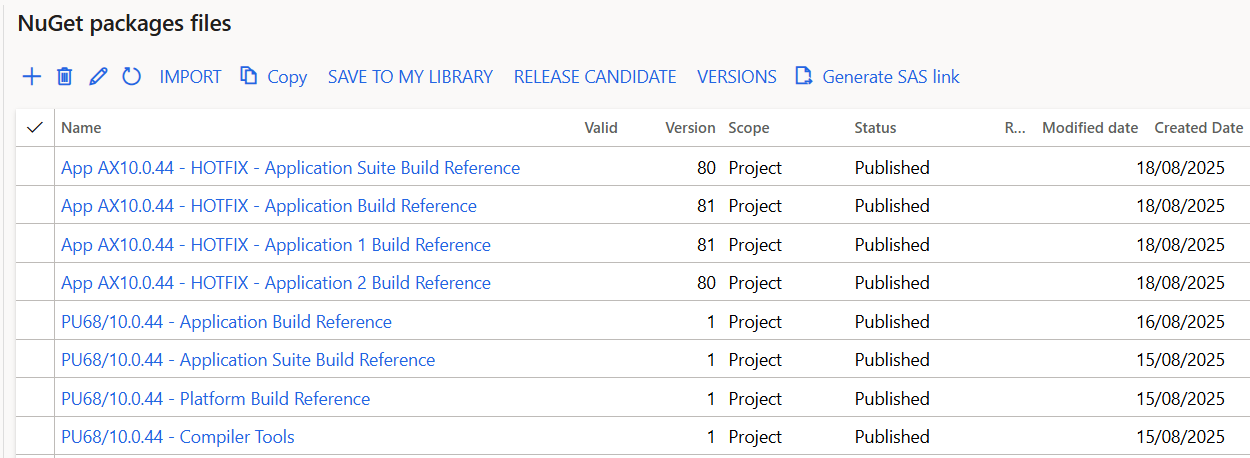
Task: Click the trash delete icon
Action: click(64, 77)
